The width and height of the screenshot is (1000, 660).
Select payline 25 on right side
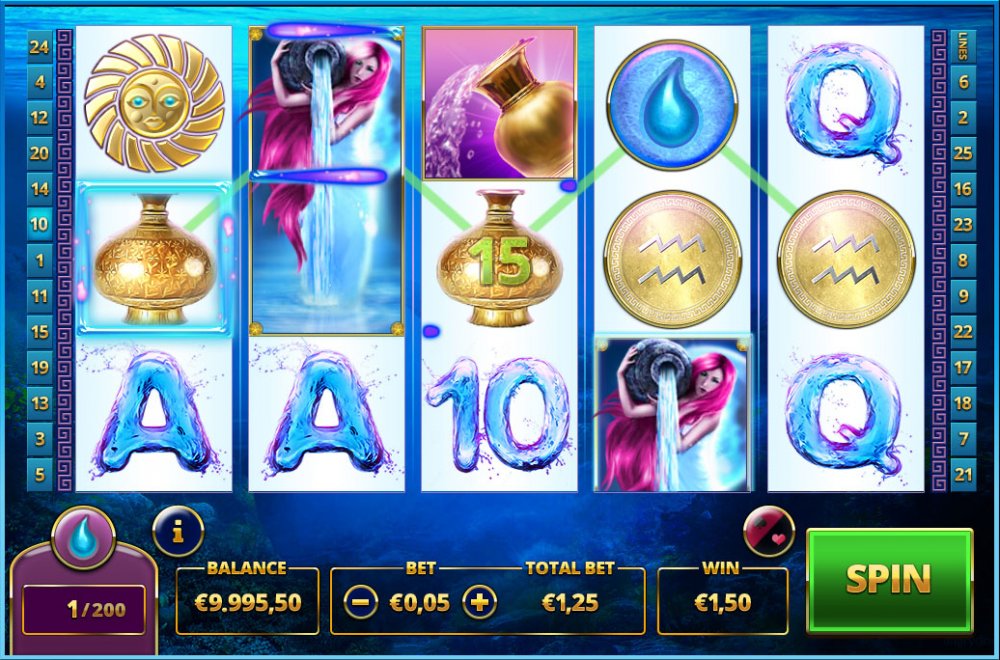(x=963, y=153)
